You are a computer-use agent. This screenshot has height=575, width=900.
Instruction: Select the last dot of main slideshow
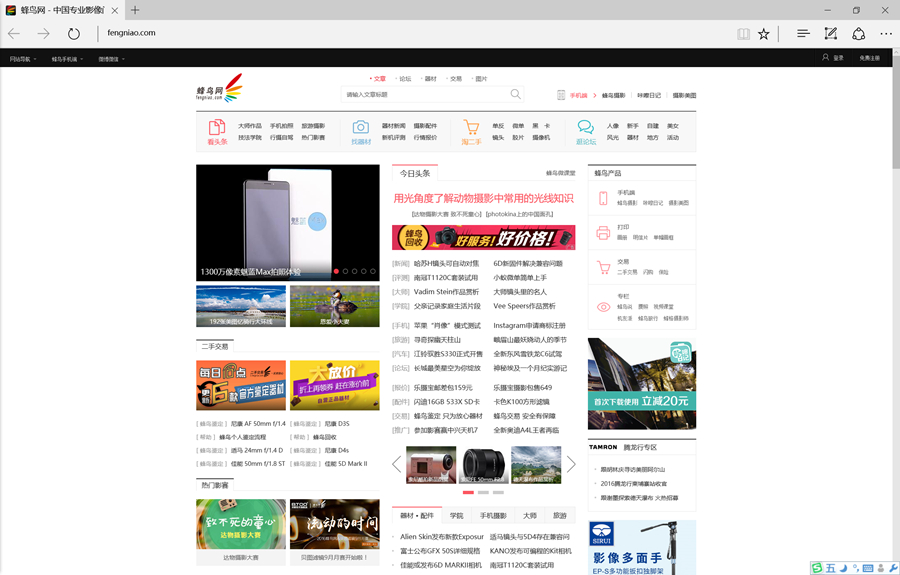pos(373,271)
